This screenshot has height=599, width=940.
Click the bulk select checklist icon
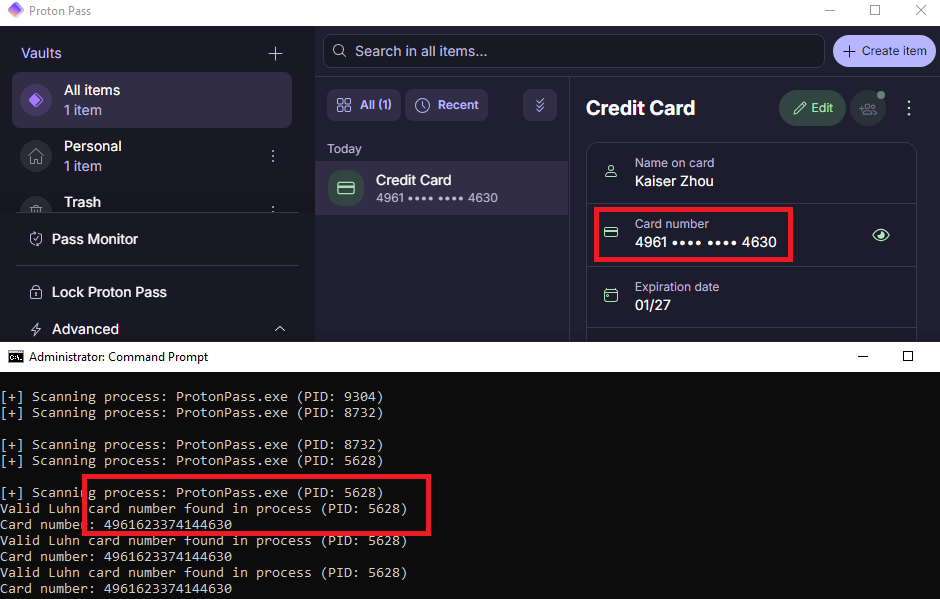540,105
